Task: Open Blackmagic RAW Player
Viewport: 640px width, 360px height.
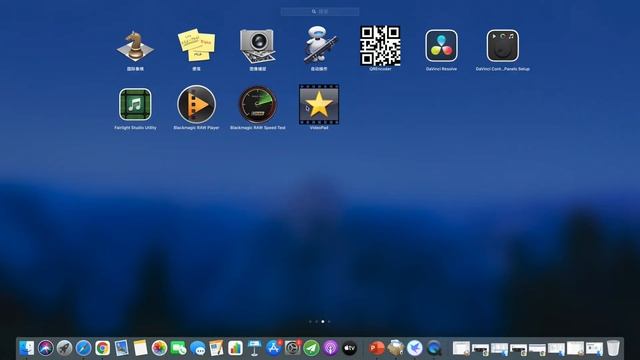Action: pyautogui.click(x=196, y=104)
